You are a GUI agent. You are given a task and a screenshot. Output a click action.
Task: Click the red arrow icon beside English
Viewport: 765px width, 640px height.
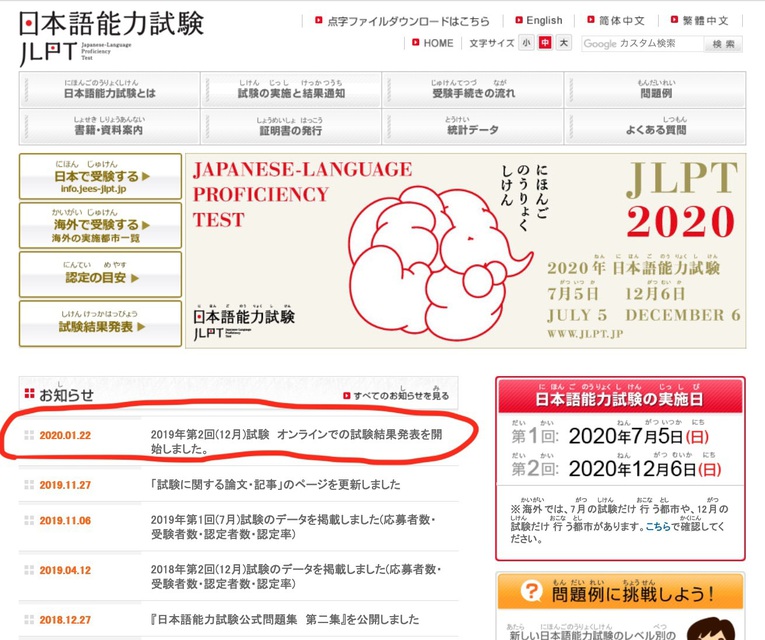[519, 20]
